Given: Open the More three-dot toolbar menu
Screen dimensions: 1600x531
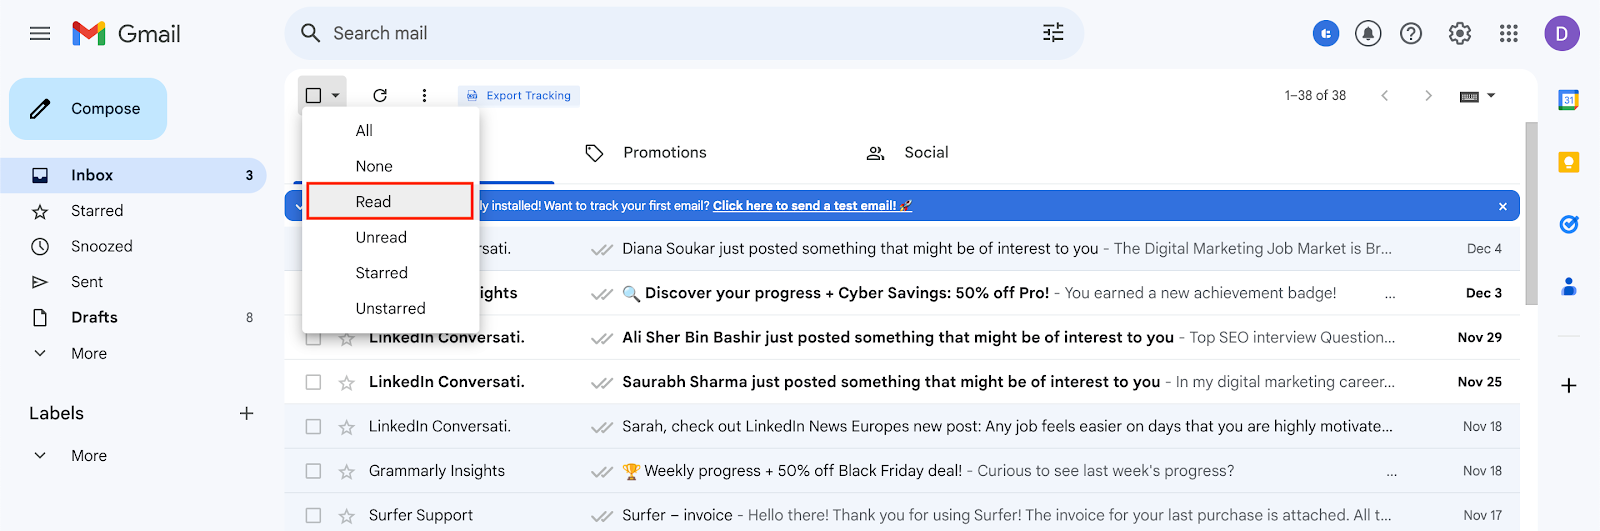Looking at the screenshot, I should [424, 95].
